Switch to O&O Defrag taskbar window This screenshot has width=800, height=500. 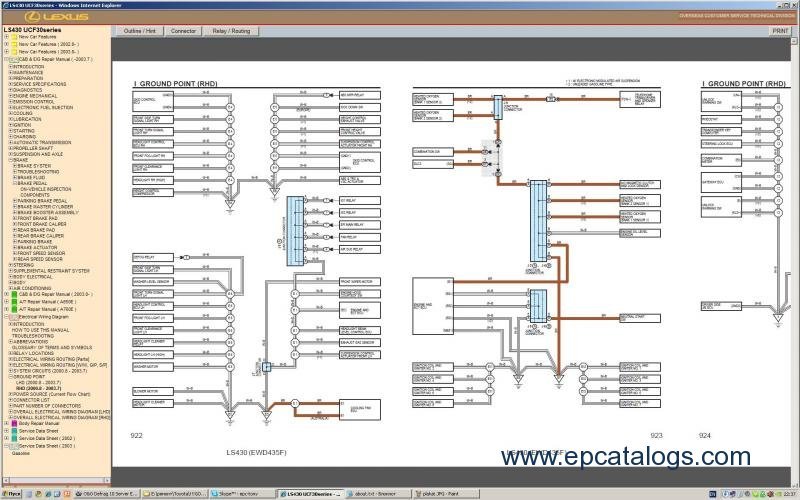(107, 494)
